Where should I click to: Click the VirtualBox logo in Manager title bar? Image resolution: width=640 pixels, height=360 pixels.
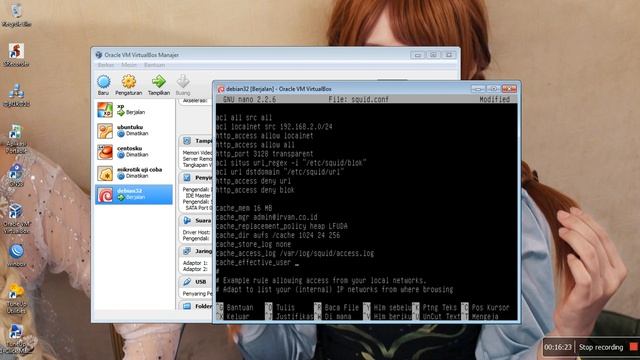pyautogui.click(x=99, y=55)
